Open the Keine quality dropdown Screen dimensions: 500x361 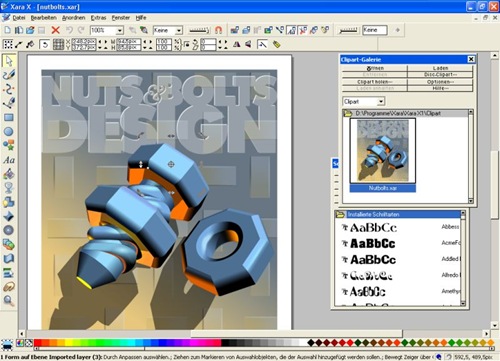click(179, 31)
